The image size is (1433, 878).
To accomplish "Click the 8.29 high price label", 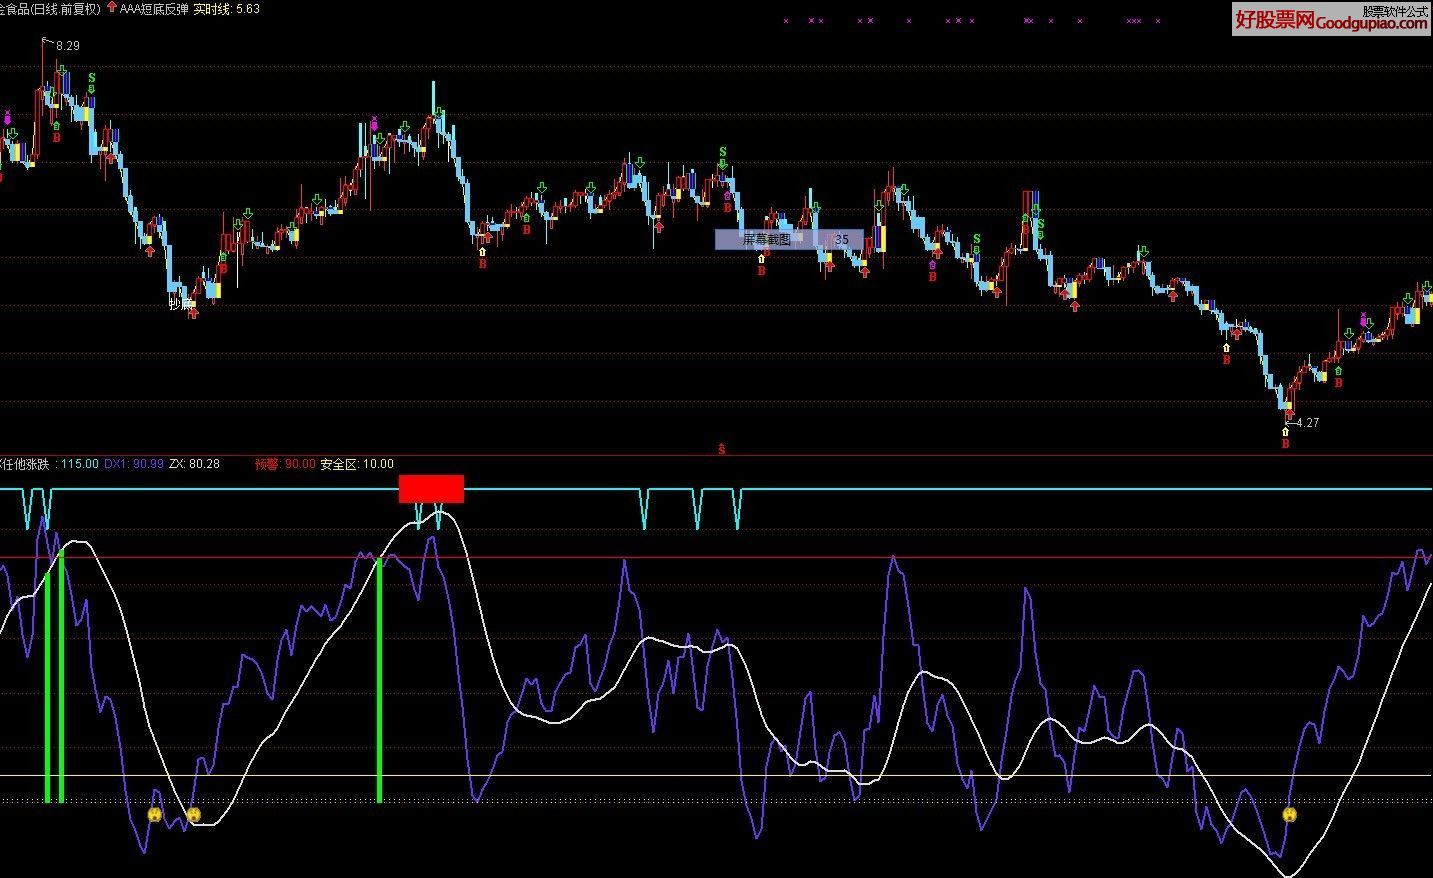I will [x=68, y=46].
